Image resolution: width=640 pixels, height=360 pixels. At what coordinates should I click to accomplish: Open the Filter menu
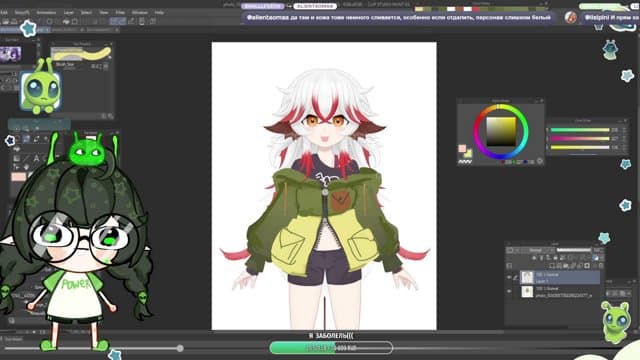(120, 13)
